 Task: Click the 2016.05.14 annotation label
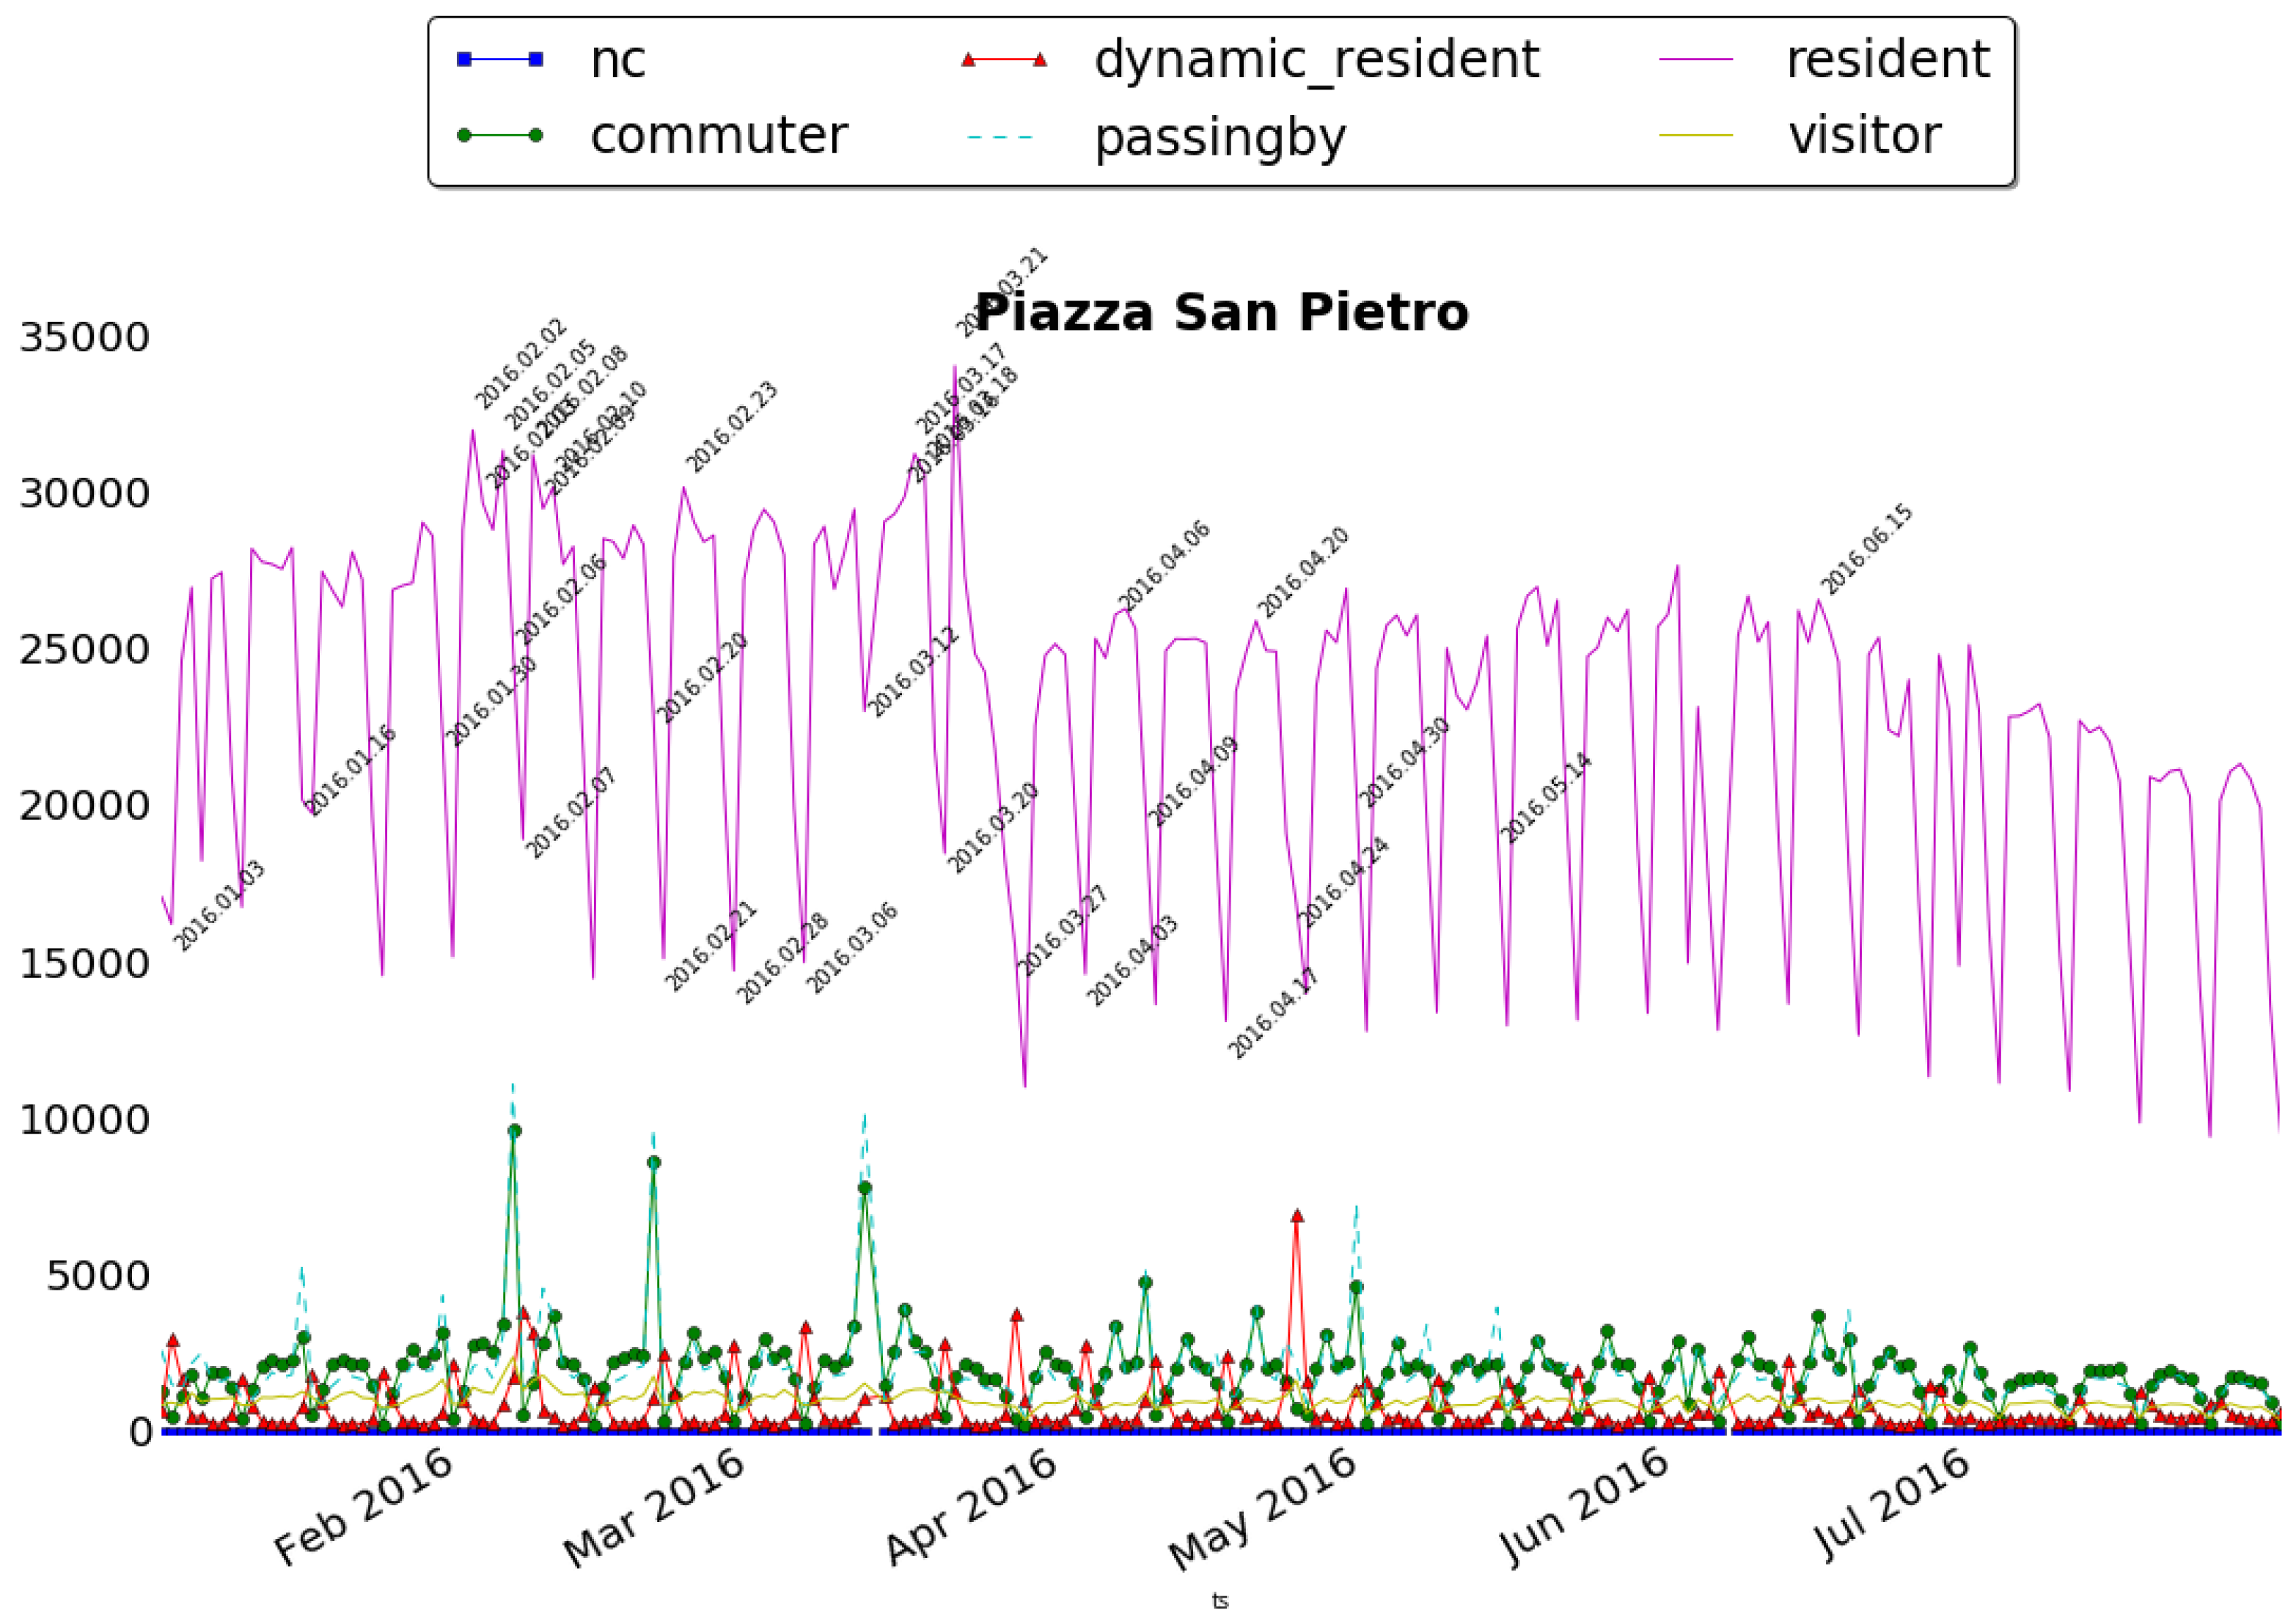[x=1547, y=798]
